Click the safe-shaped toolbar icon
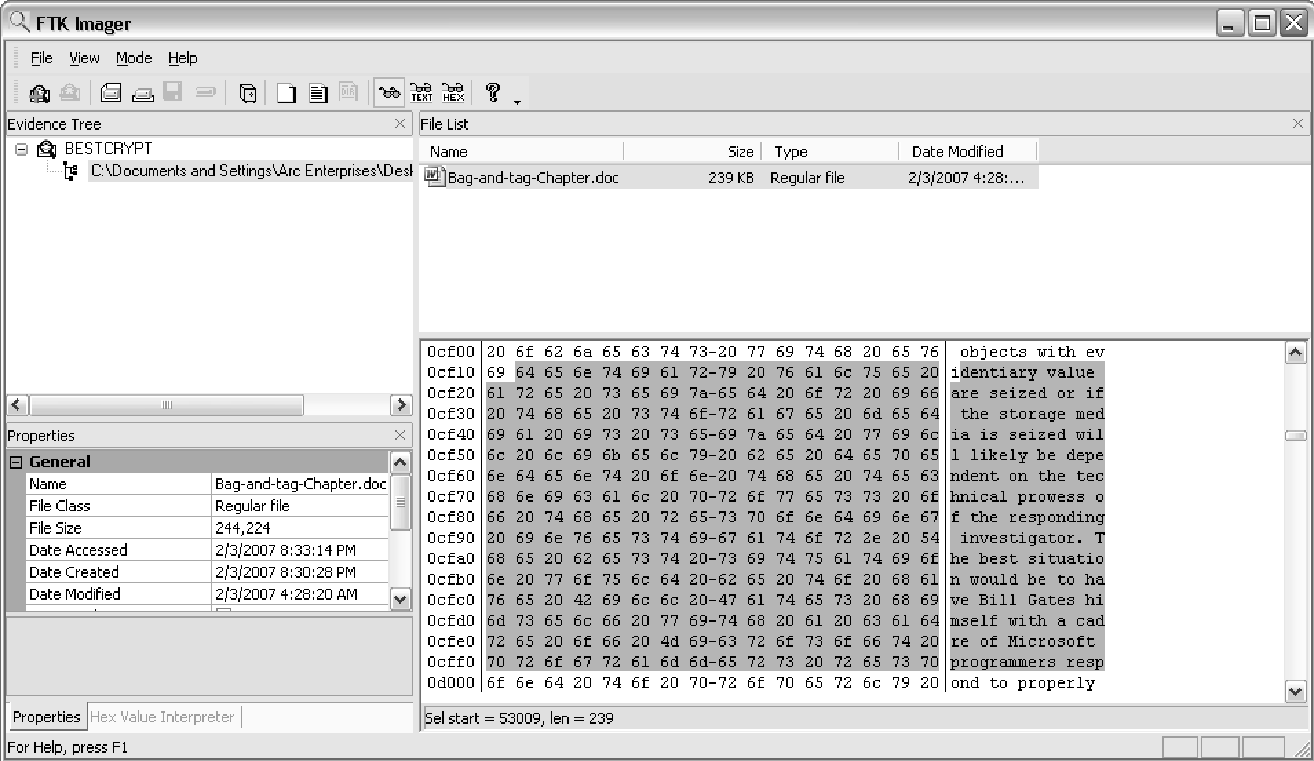 248,93
